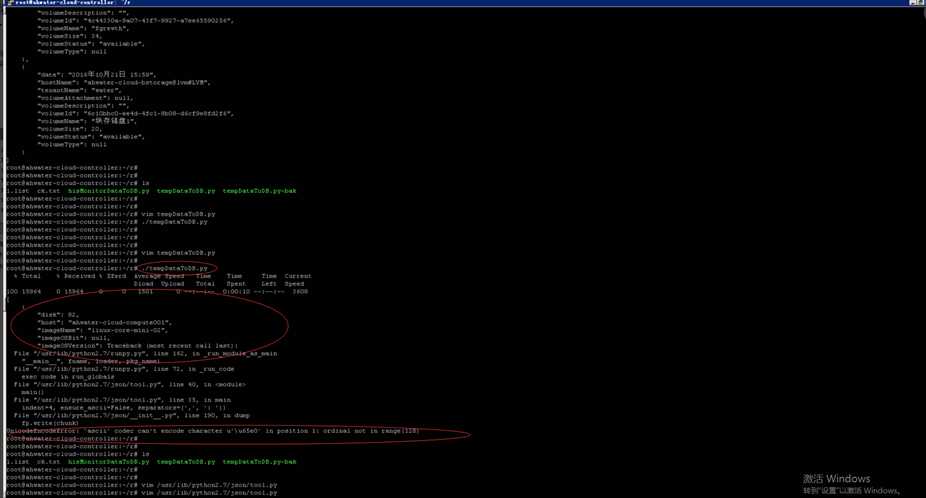Screen dimensions: 926x498
Task: Click the "fp.write(chunk)" line
Action: [x=51, y=423]
